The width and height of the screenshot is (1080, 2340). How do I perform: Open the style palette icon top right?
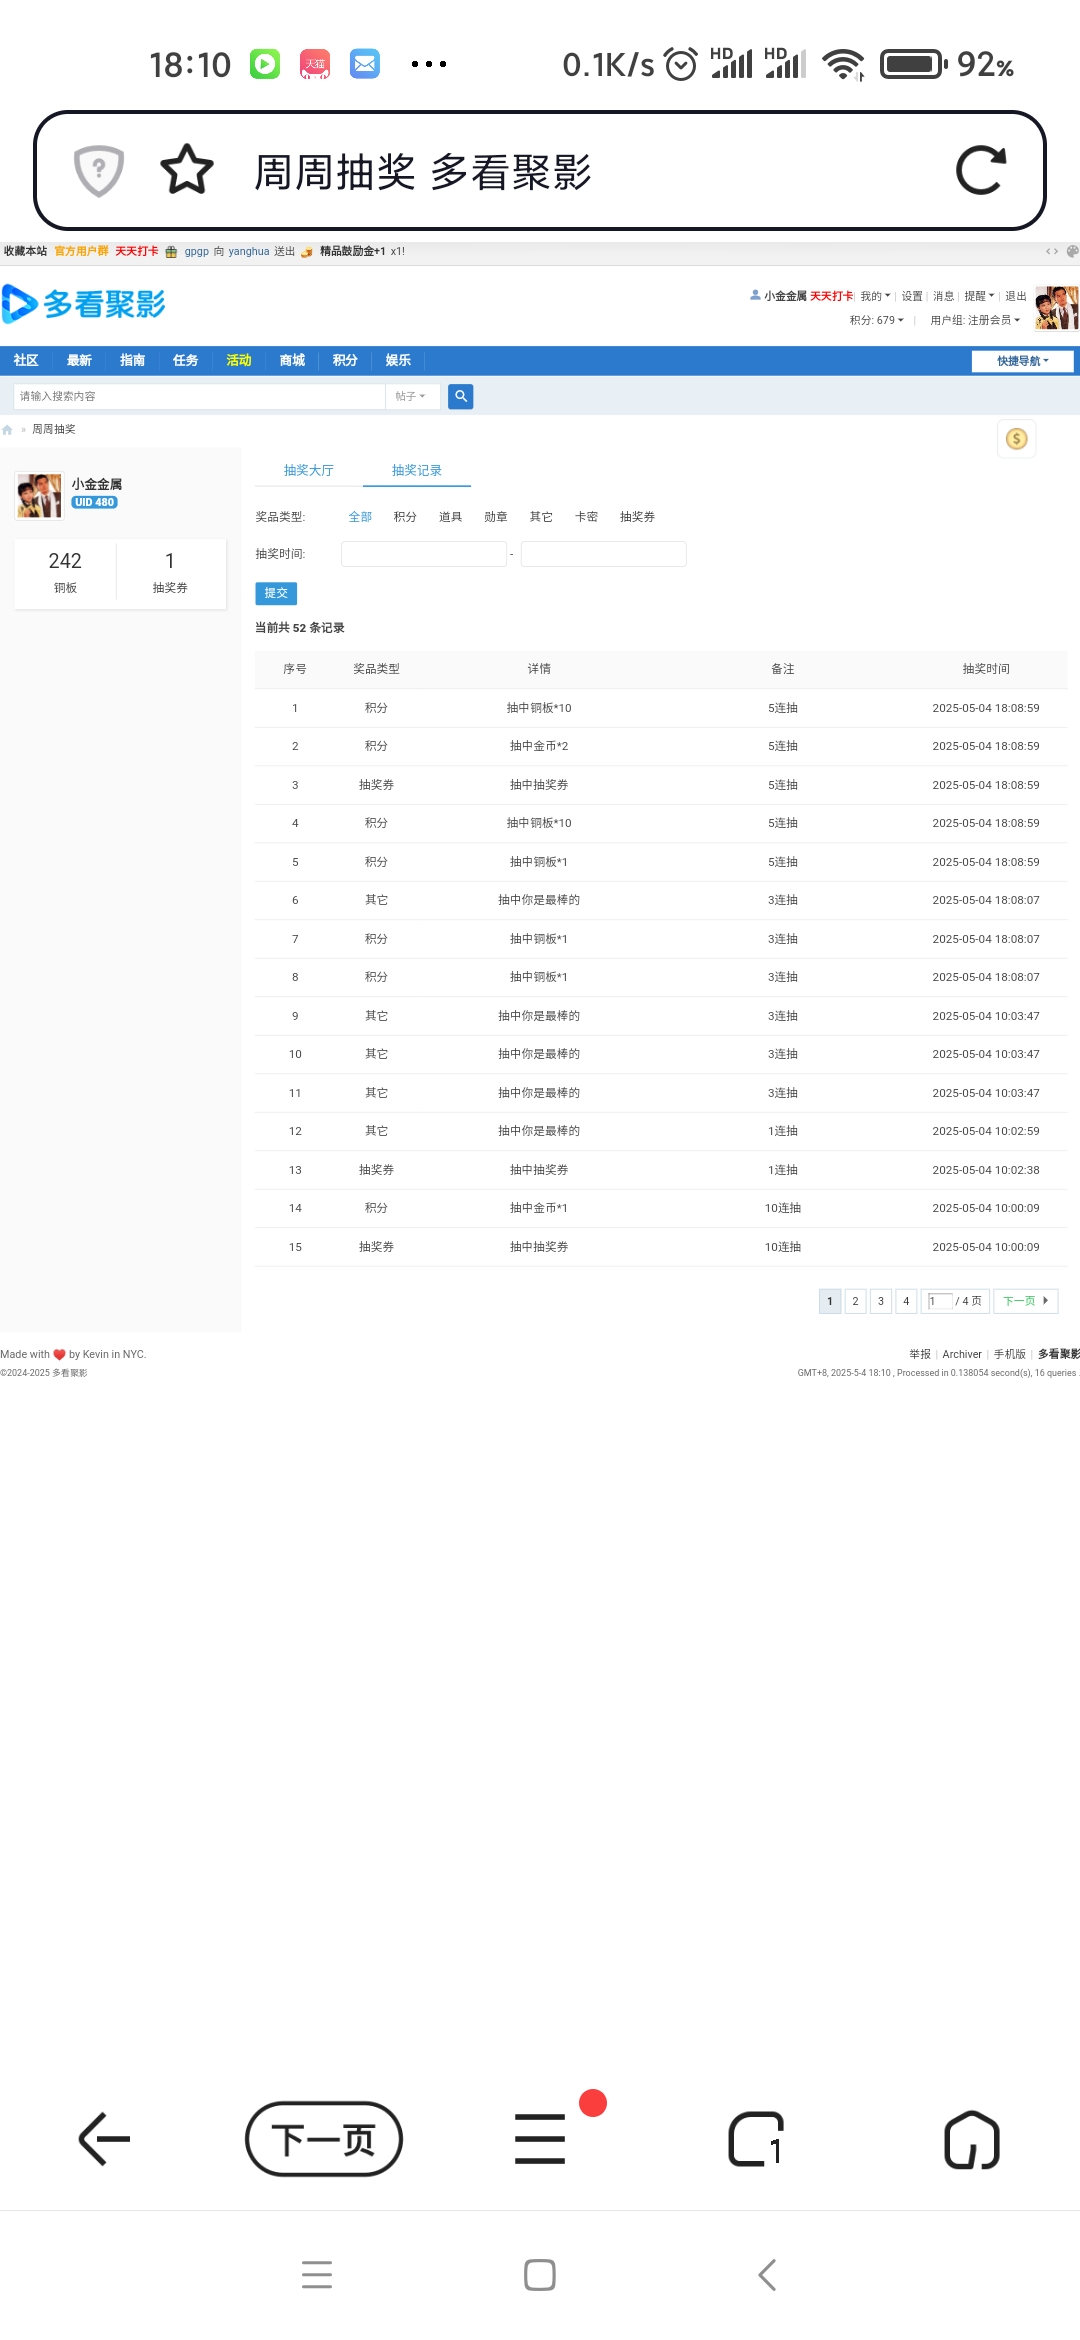(1072, 251)
